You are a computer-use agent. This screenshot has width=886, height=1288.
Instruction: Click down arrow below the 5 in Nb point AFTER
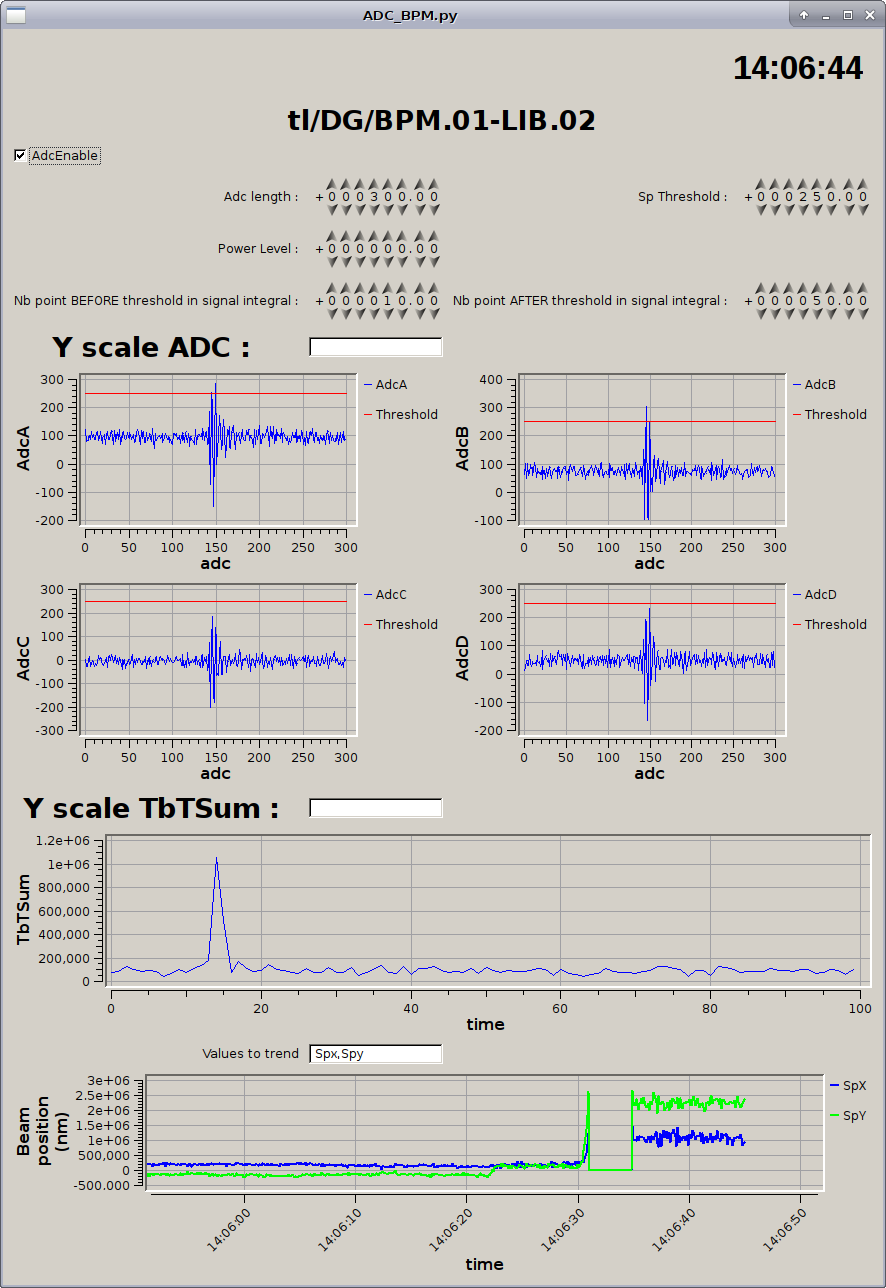click(x=816, y=314)
